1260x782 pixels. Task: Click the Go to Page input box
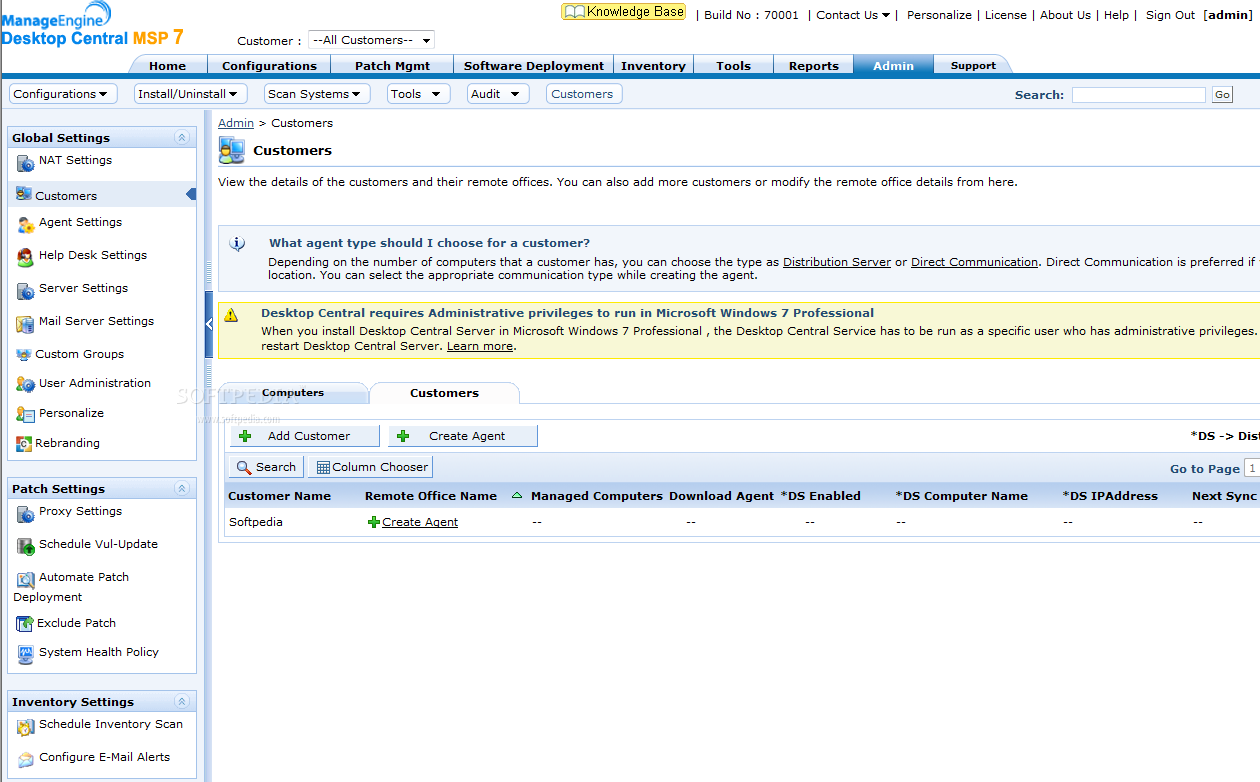pos(1252,468)
